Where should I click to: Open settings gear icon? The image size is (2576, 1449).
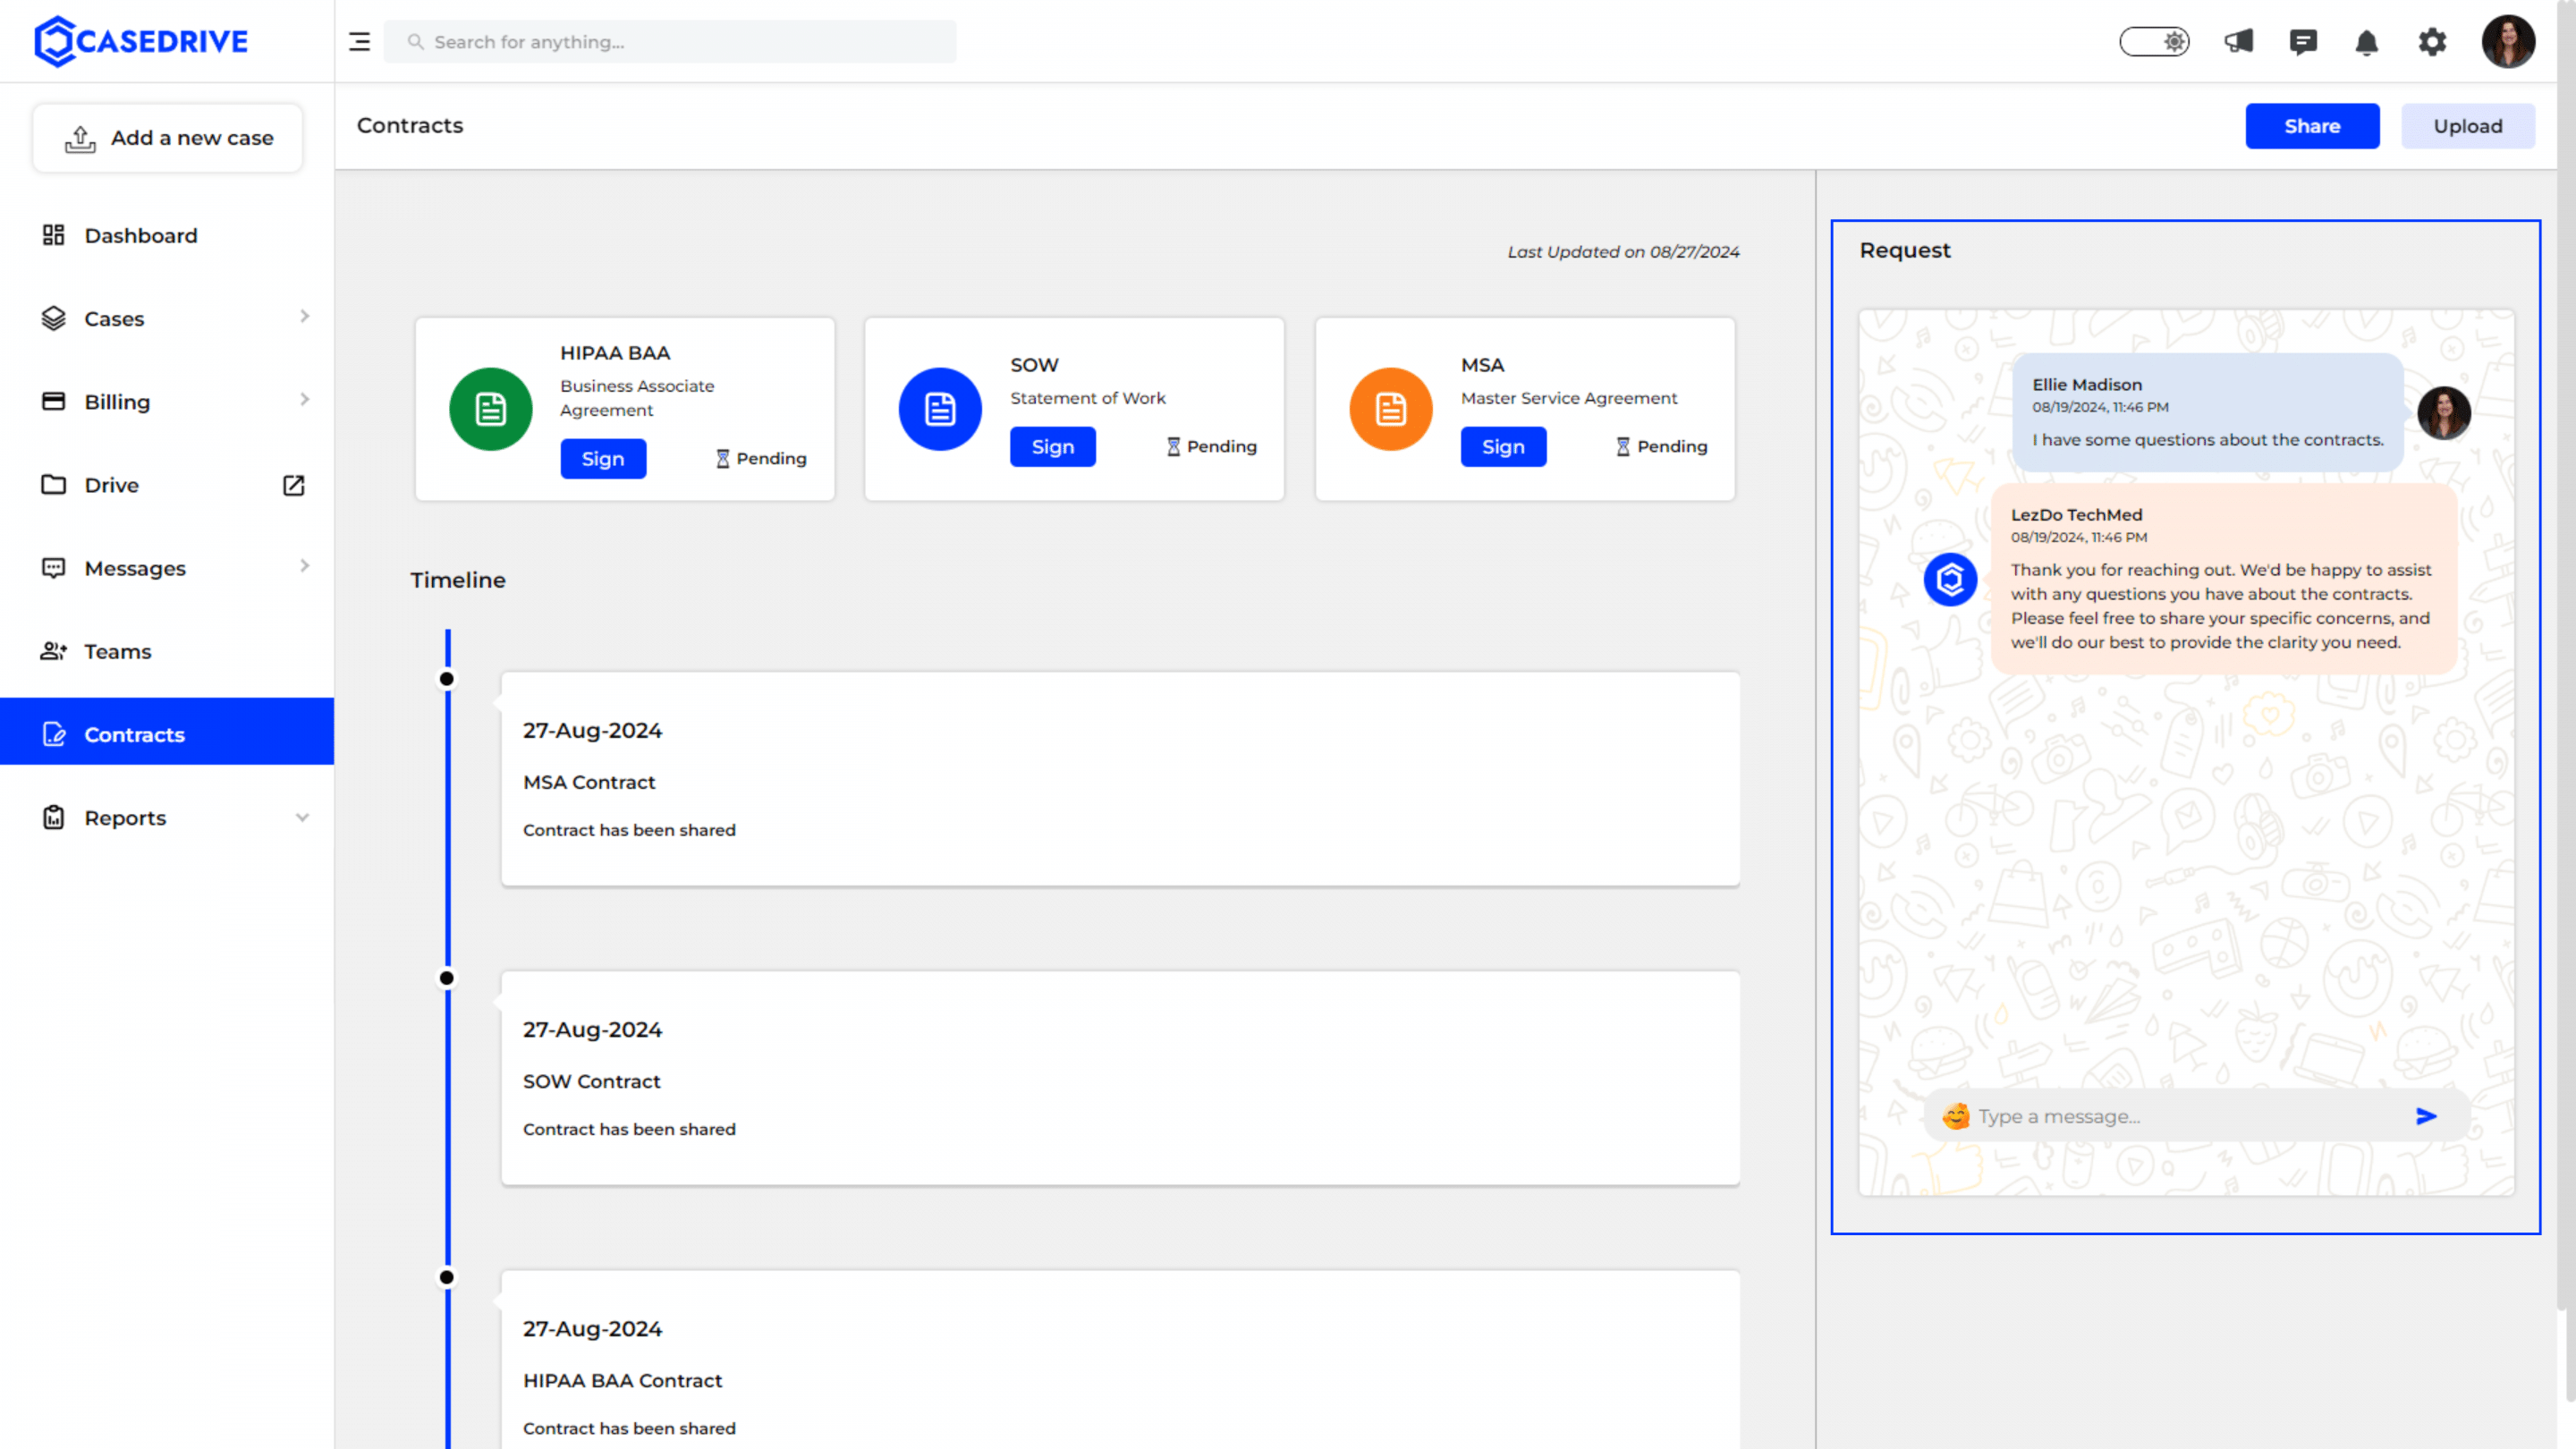click(2432, 42)
